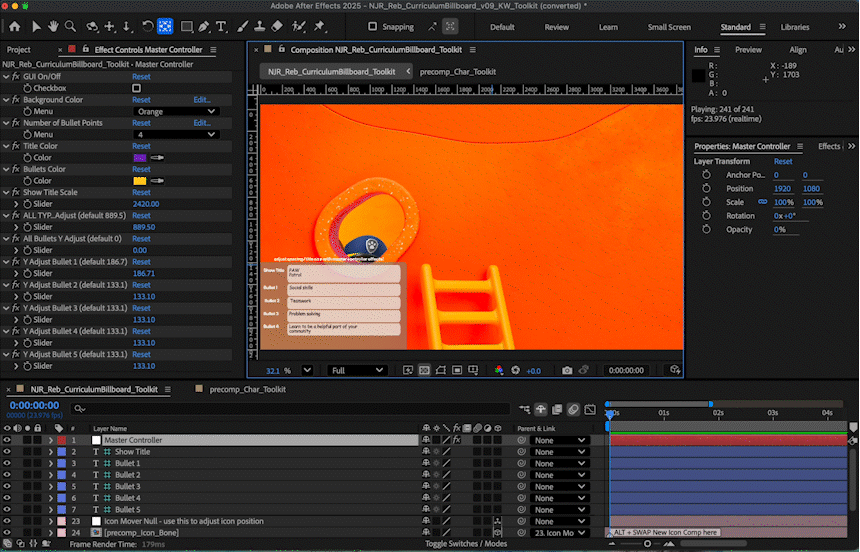Select the Puppet Pin tool
The image size is (860, 552).
pyautogui.click(x=319, y=26)
